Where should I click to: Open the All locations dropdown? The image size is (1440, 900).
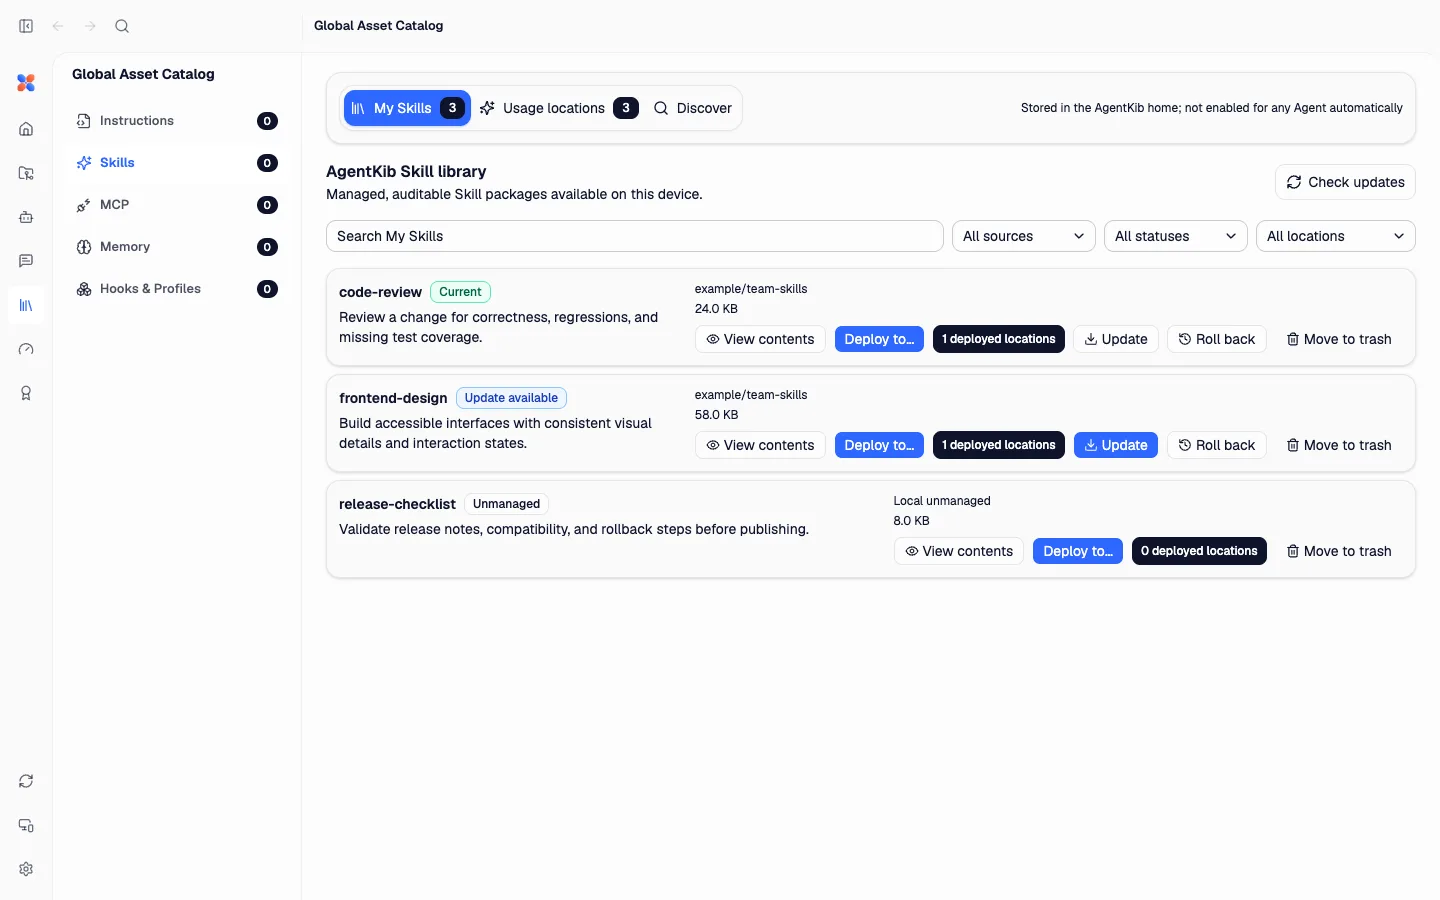tap(1336, 236)
